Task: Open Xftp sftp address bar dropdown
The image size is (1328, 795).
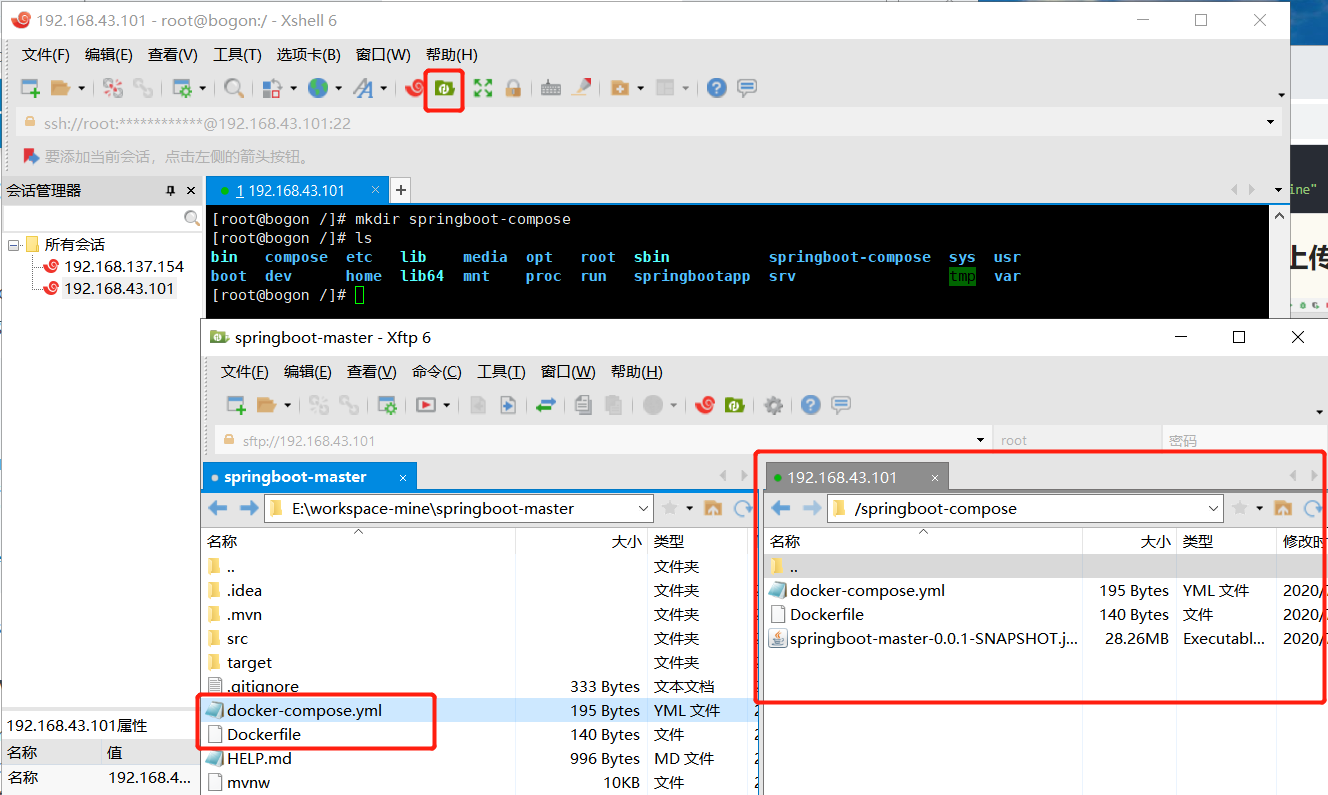Action: coord(980,440)
